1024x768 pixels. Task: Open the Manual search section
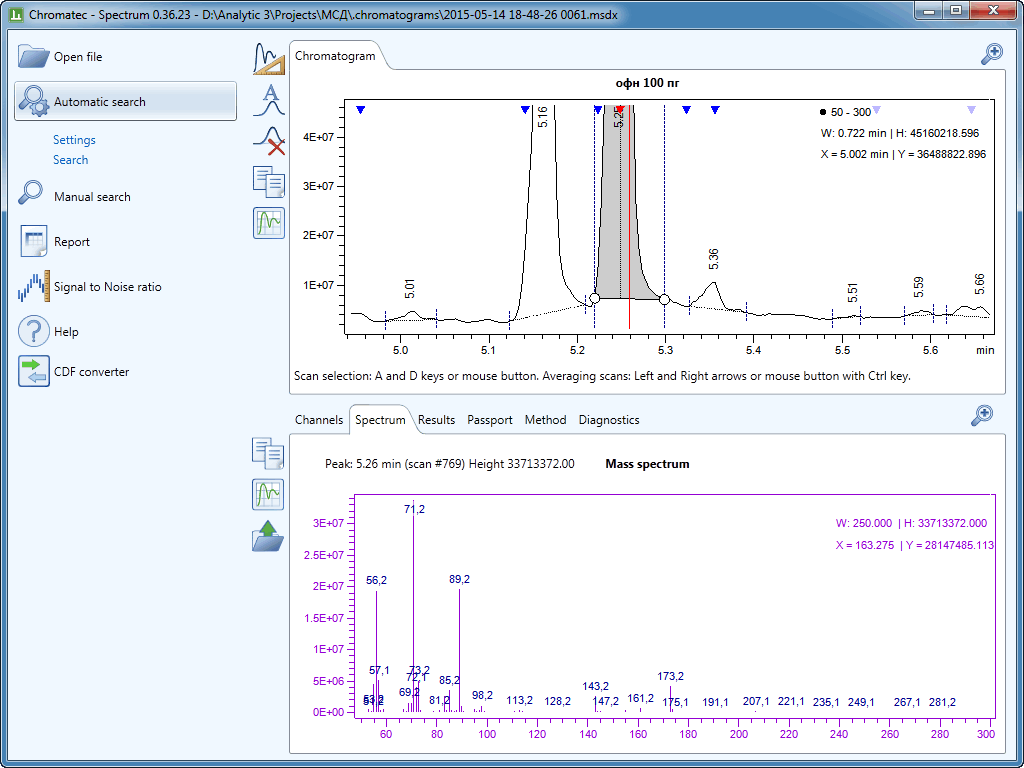coord(92,197)
